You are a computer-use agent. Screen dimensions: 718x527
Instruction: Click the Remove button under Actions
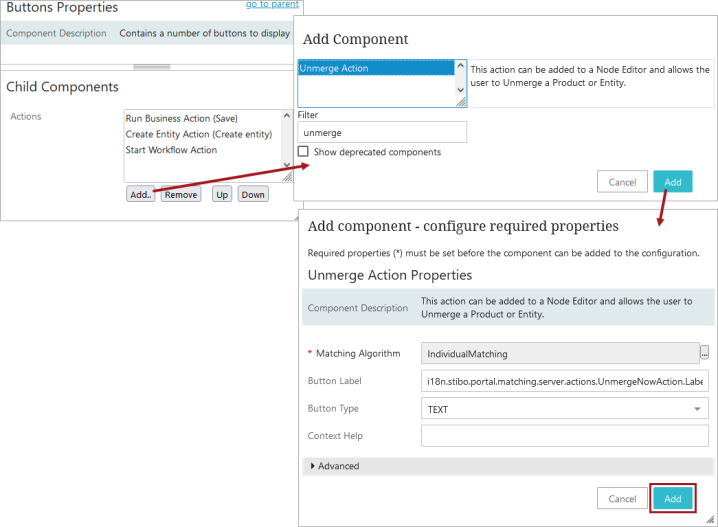(181, 195)
